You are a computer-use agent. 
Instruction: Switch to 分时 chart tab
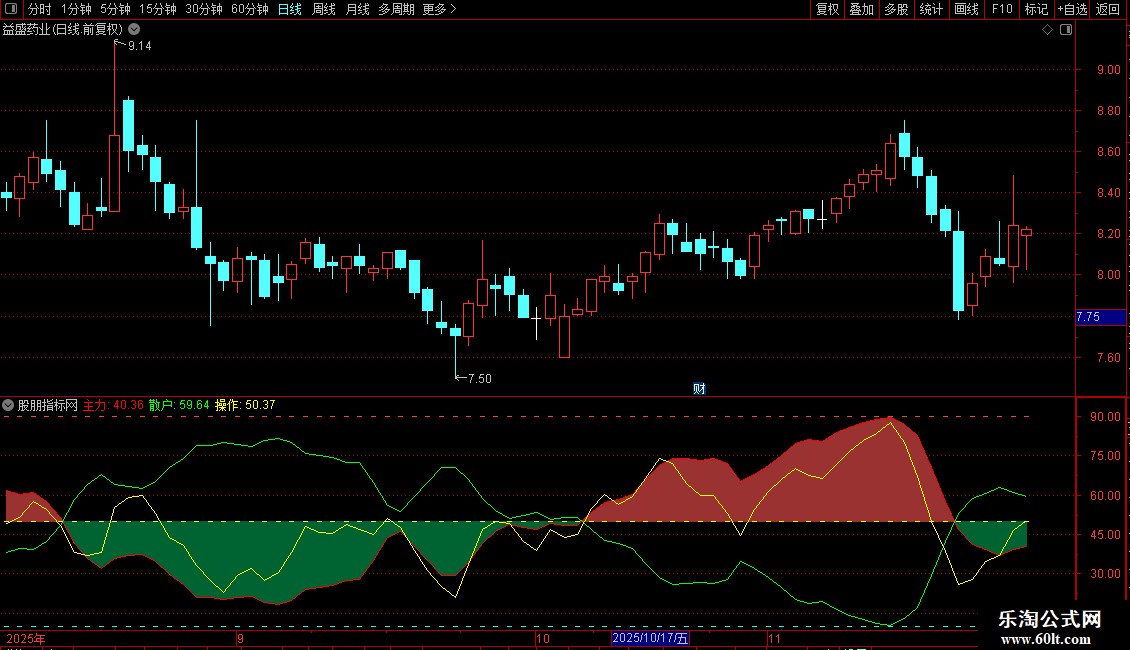tap(40, 9)
